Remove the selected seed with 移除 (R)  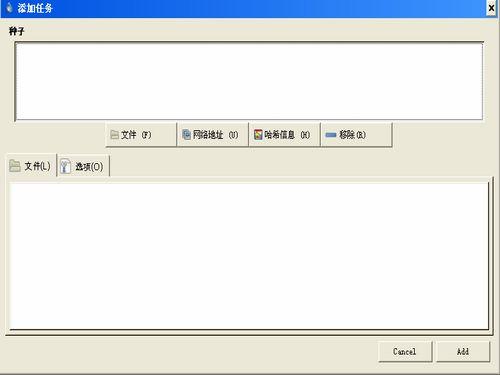(356, 135)
